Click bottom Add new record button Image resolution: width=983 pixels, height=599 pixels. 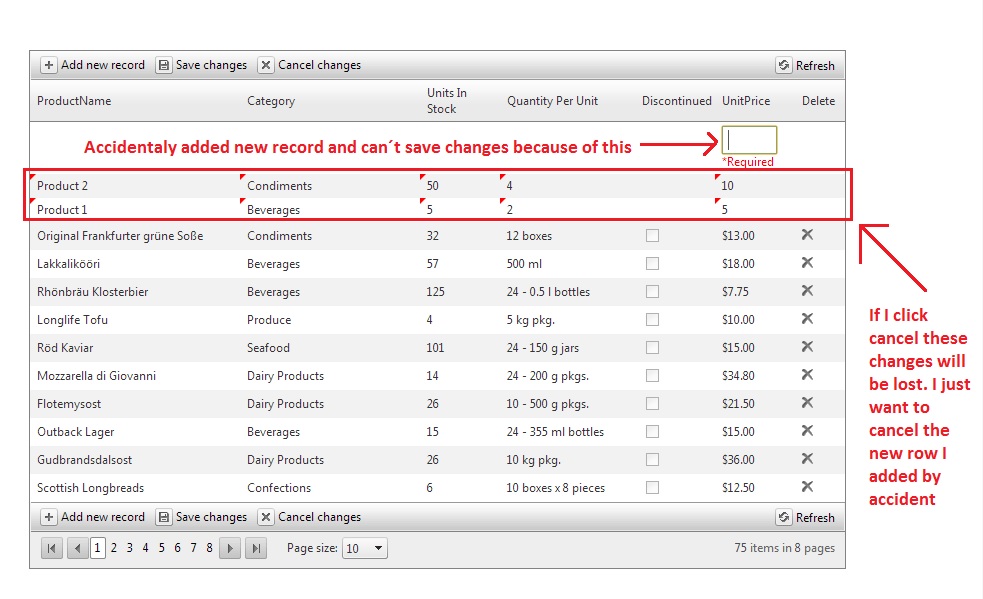click(x=93, y=517)
